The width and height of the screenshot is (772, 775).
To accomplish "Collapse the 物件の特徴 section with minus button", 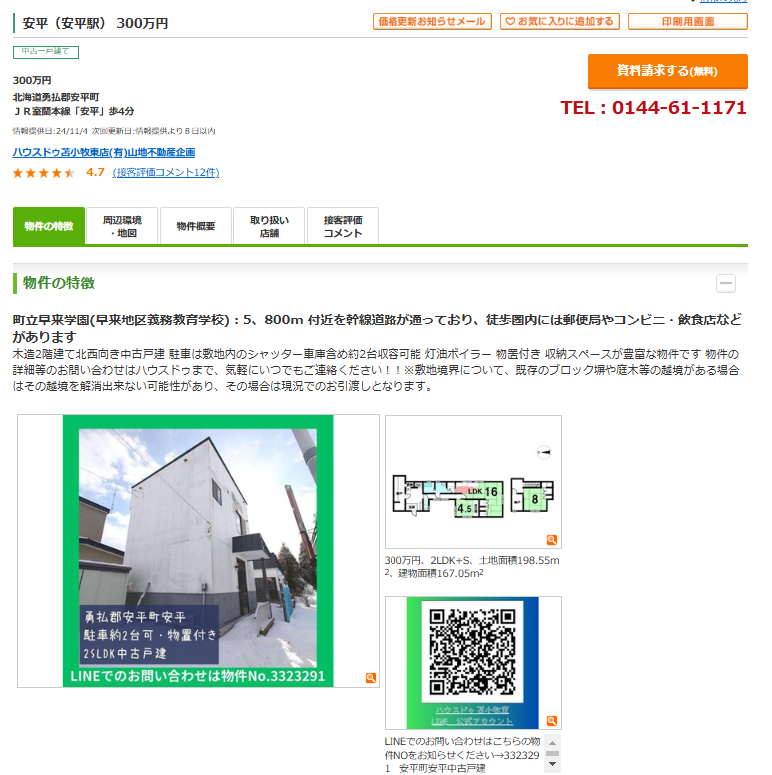I will pyautogui.click(x=726, y=284).
